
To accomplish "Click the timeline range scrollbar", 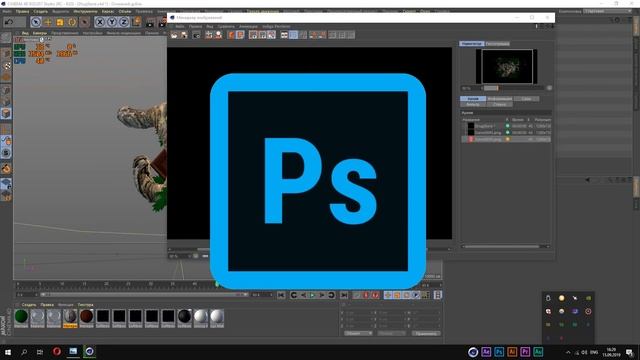I will tap(143, 295).
